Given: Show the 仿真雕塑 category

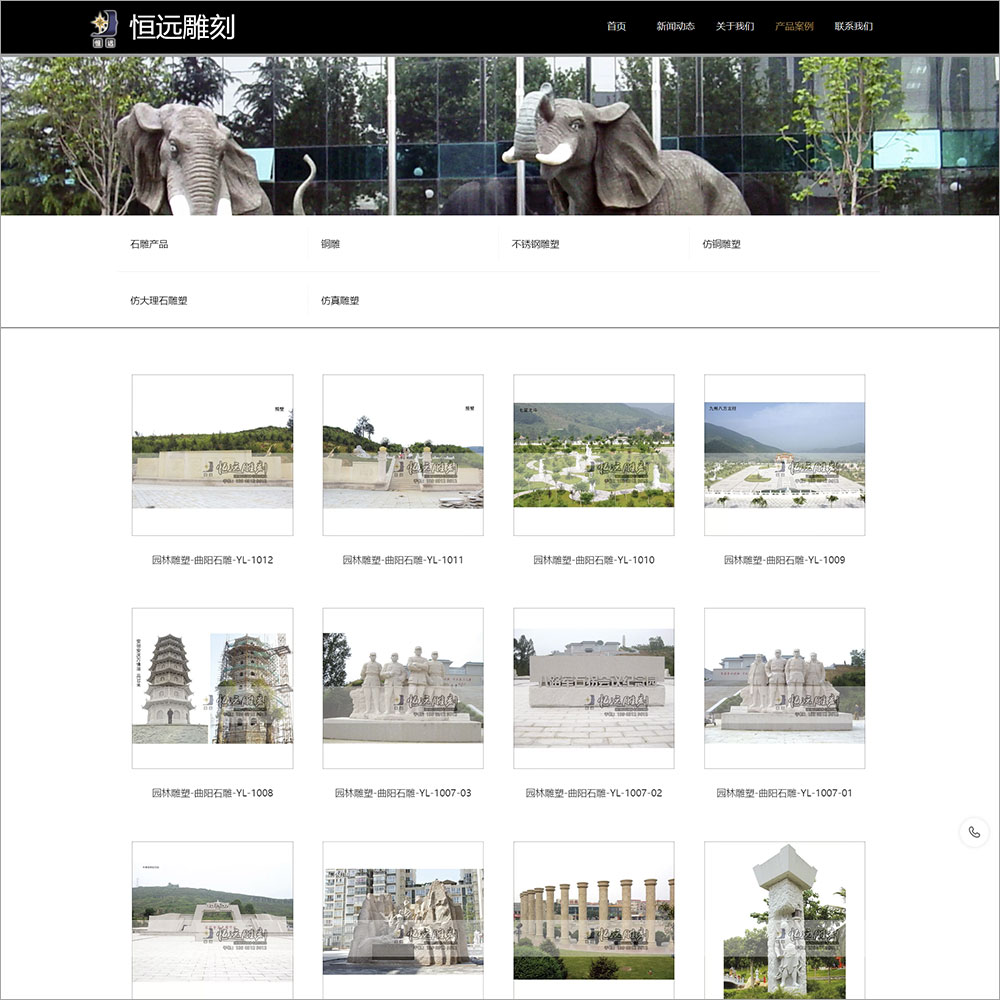Looking at the screenshot, I should click(340, 301).
